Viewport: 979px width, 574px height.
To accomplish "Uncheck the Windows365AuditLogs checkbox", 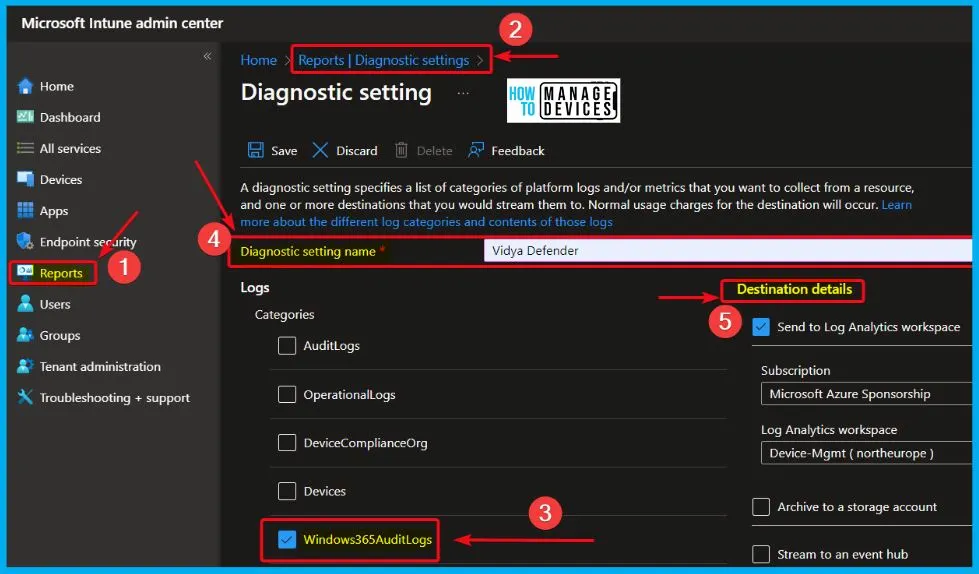I will tap(287, 540).
